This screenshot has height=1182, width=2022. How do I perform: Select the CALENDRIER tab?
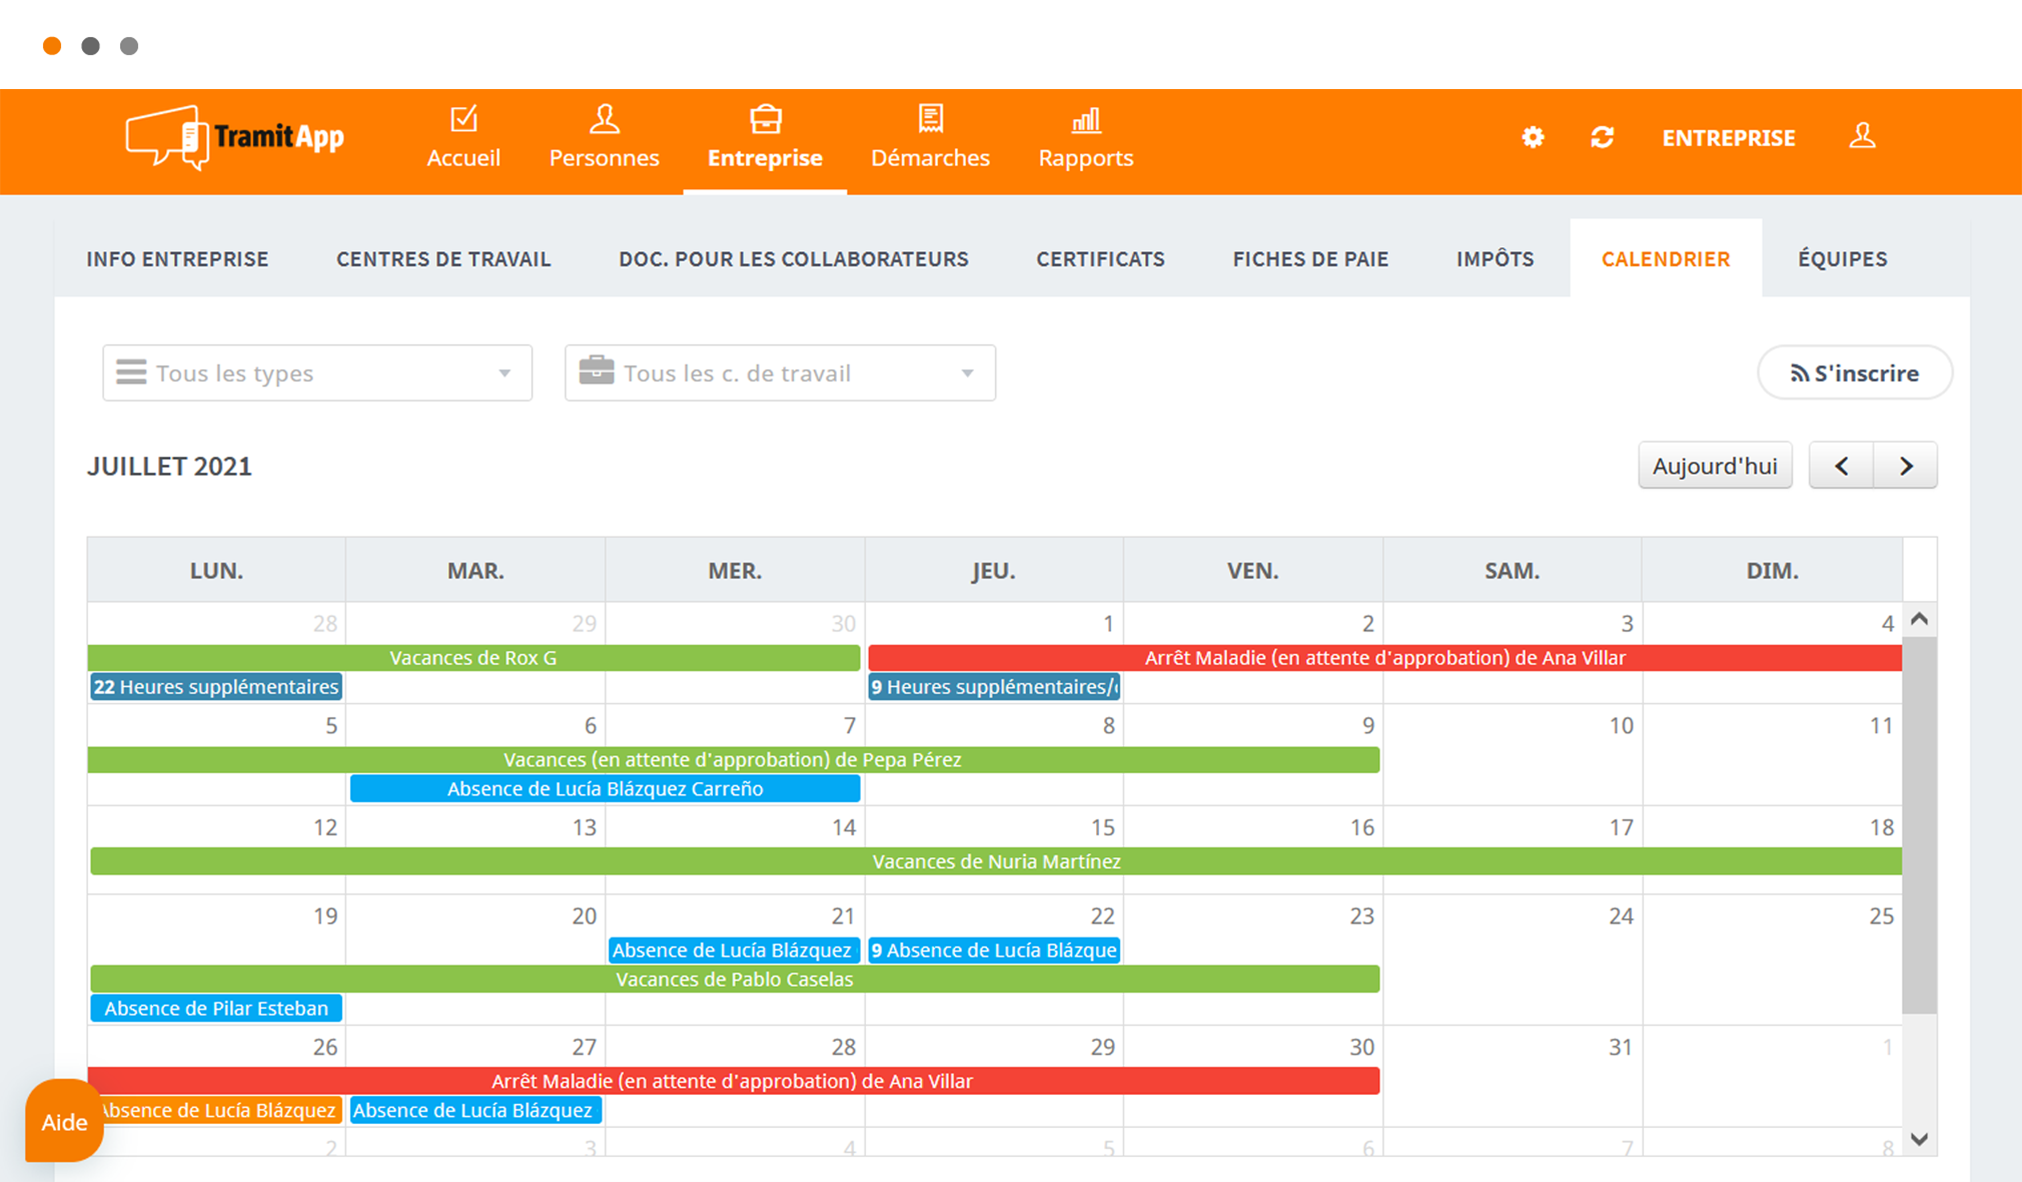(x=1665, y=259)
